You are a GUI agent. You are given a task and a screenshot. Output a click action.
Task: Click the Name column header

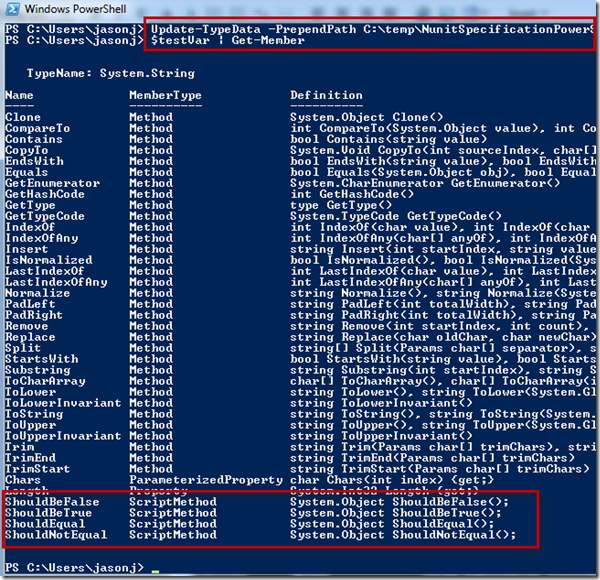(x=19, y=95)
